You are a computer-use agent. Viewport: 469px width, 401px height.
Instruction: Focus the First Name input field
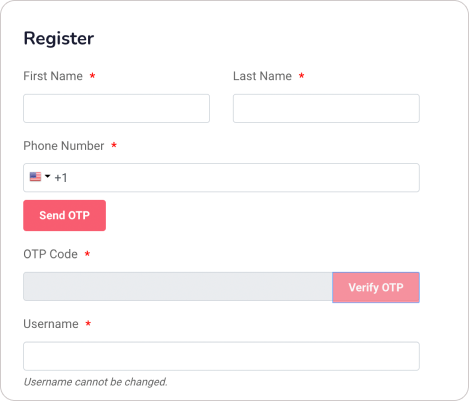(116, 108)
